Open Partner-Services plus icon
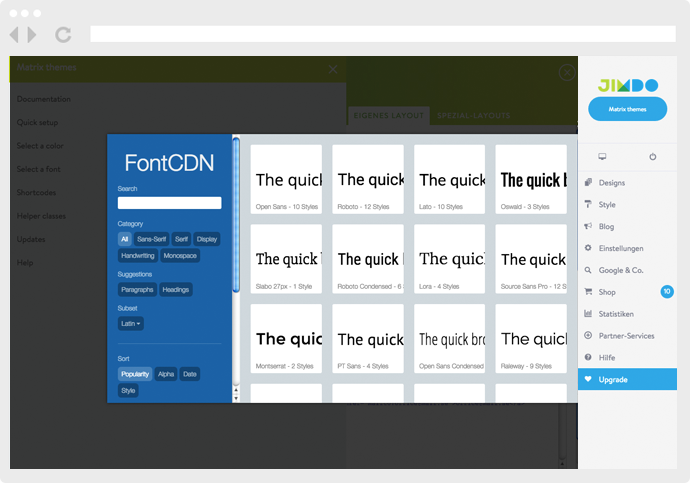Screen dimensions: 690x483 tap(588, 335)
